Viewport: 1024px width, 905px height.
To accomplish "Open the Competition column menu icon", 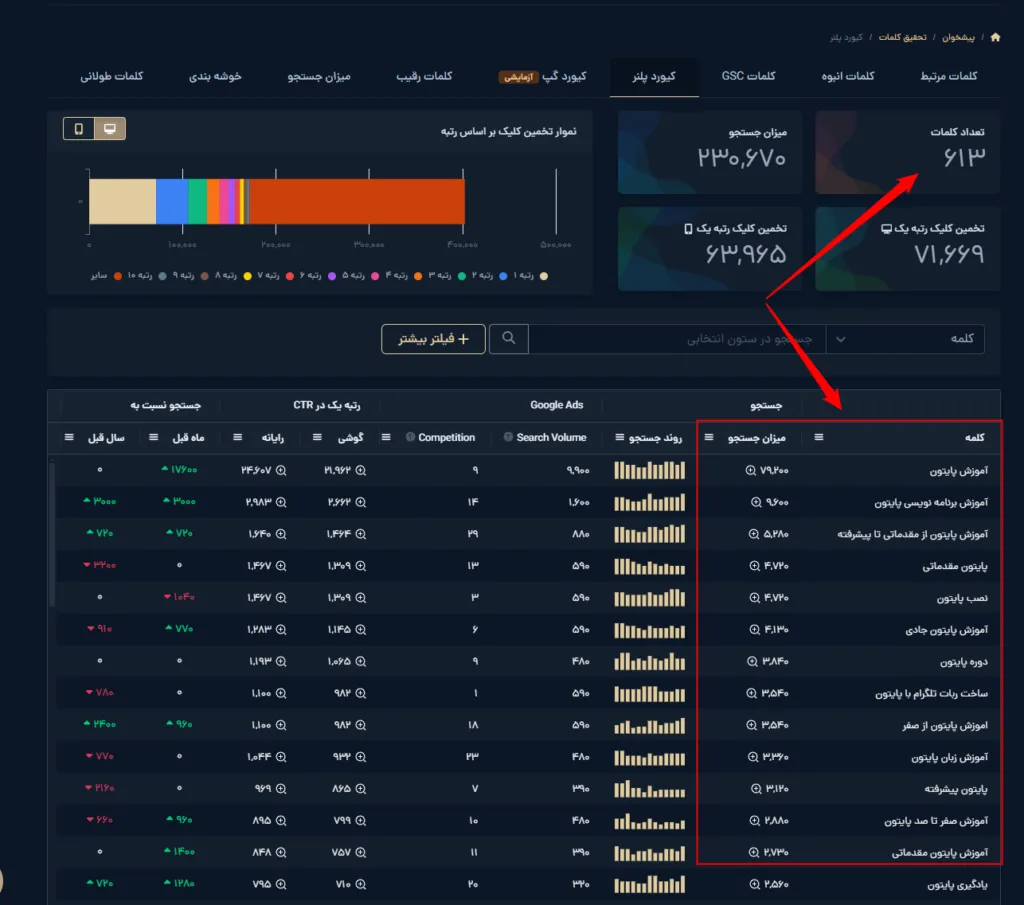I will [386, 437].
